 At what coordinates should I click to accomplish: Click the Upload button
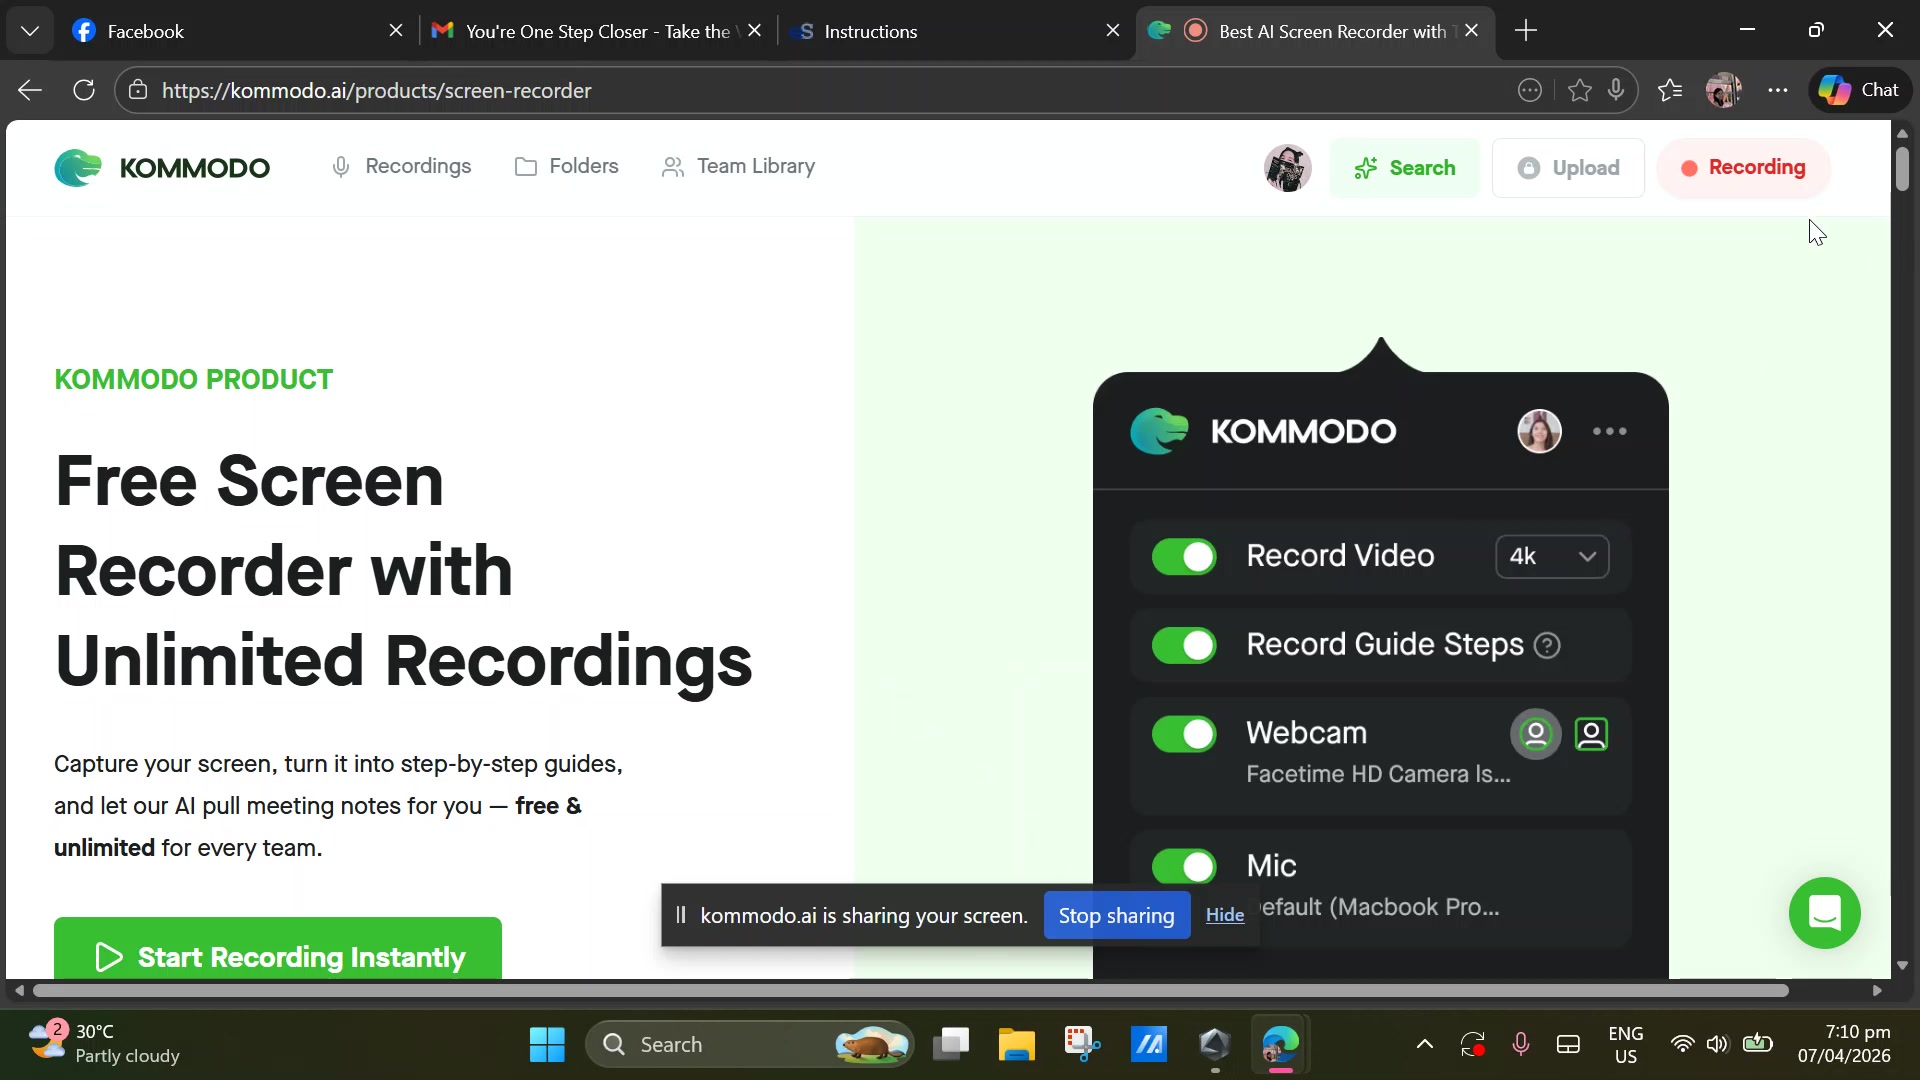tap(1568, 168)
